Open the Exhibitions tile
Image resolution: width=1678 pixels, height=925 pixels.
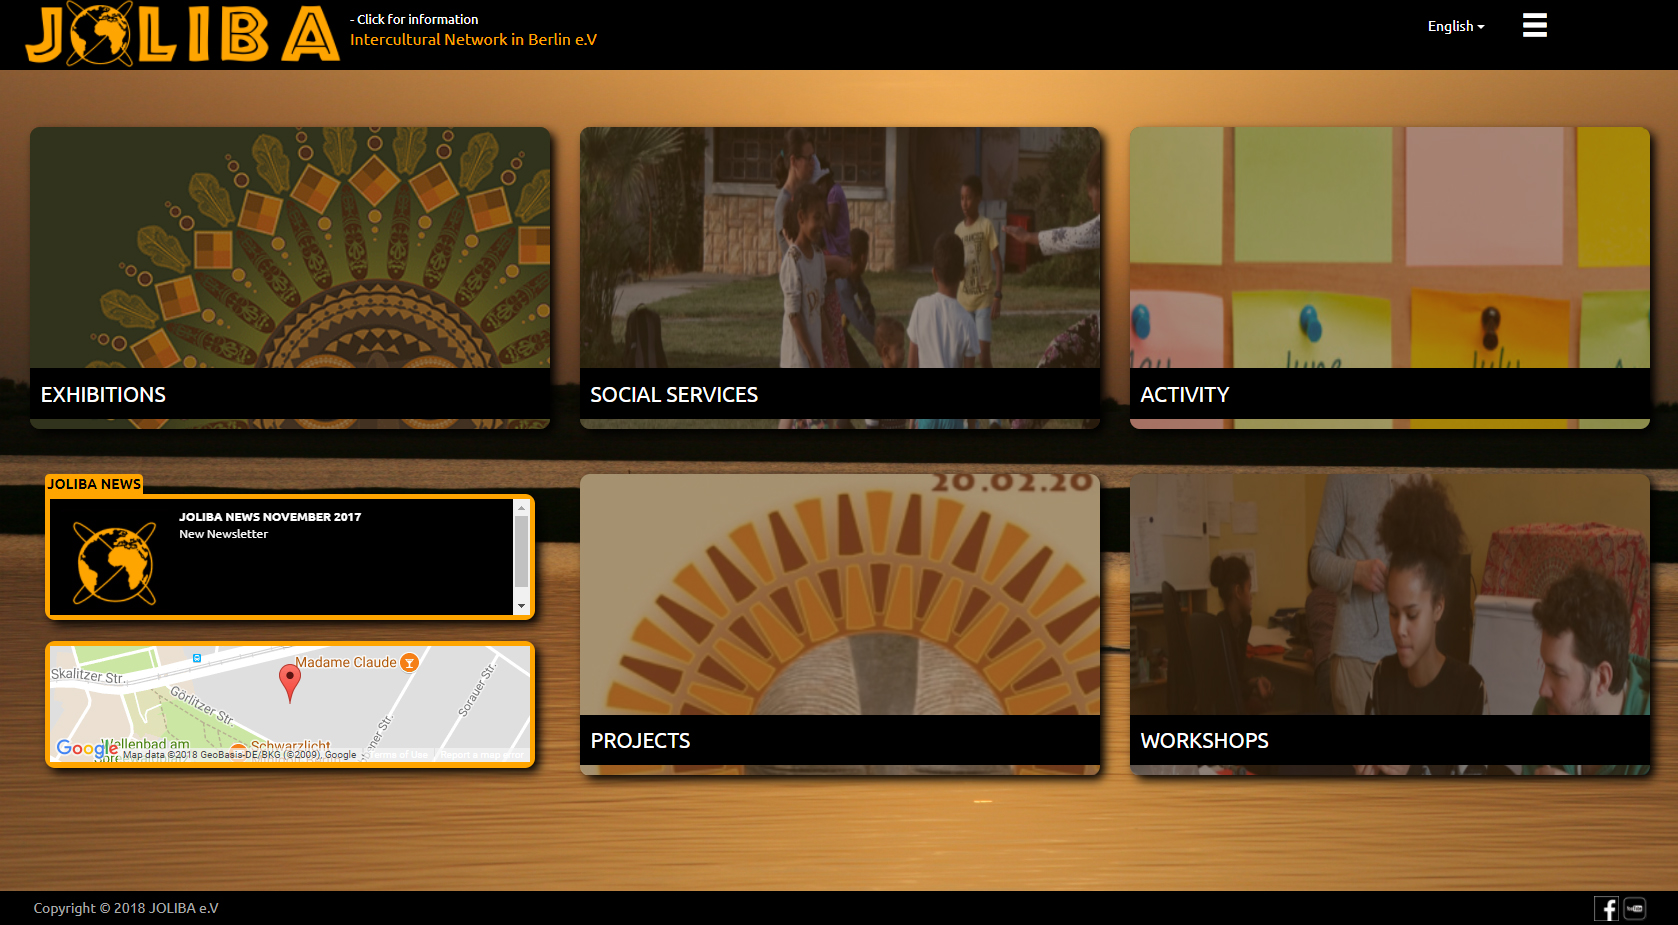290,278
